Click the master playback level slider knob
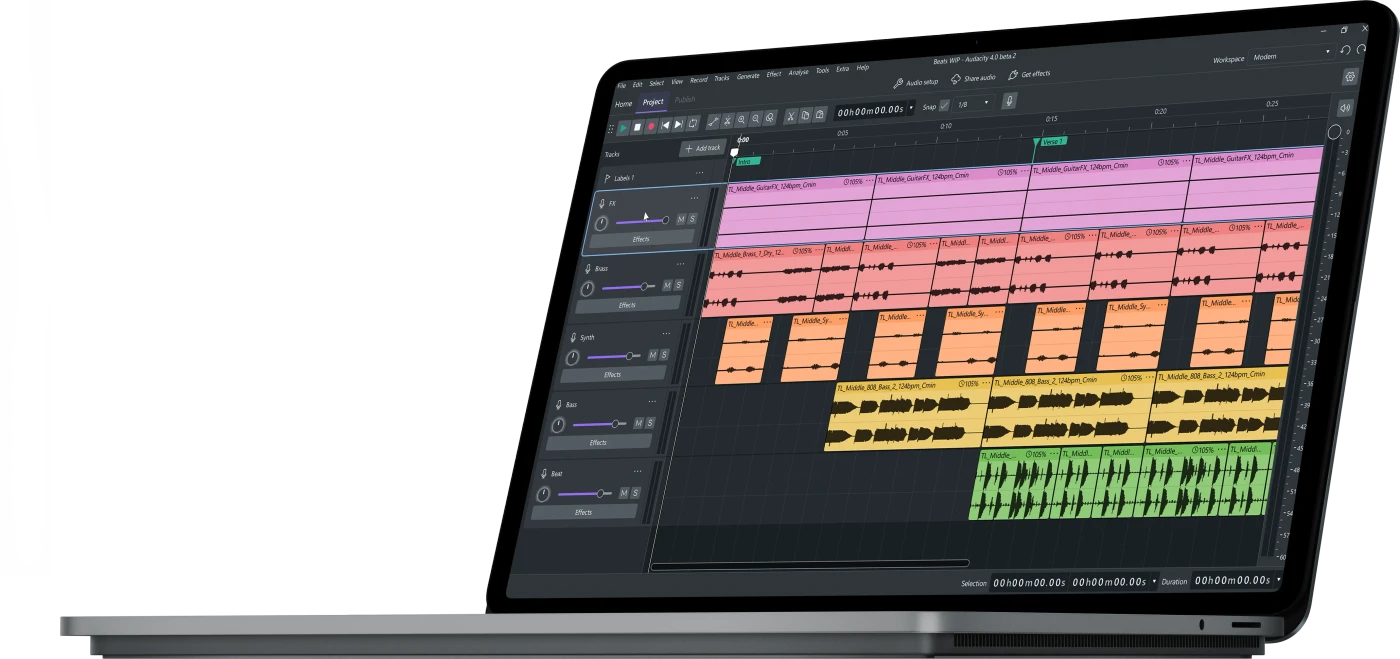The width and height of the screenshot is (1400, 659). click(x=1334, y=132)
